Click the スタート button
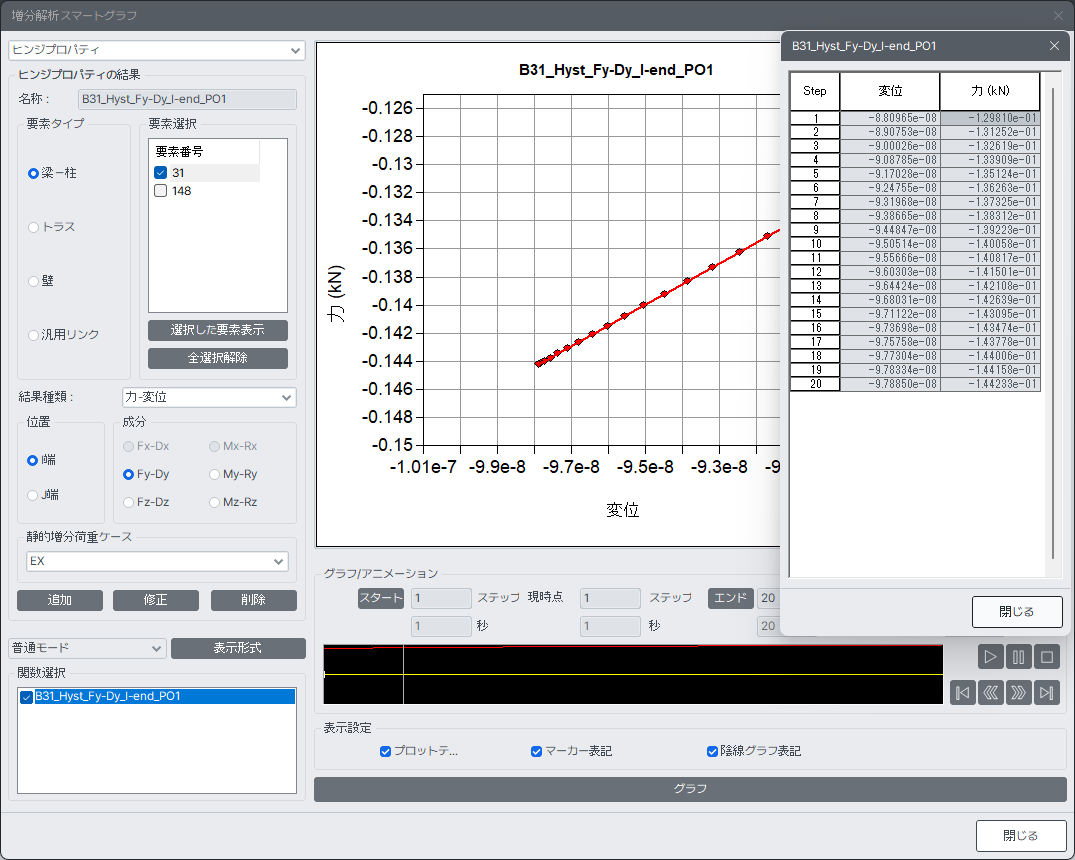 (381, 598)
